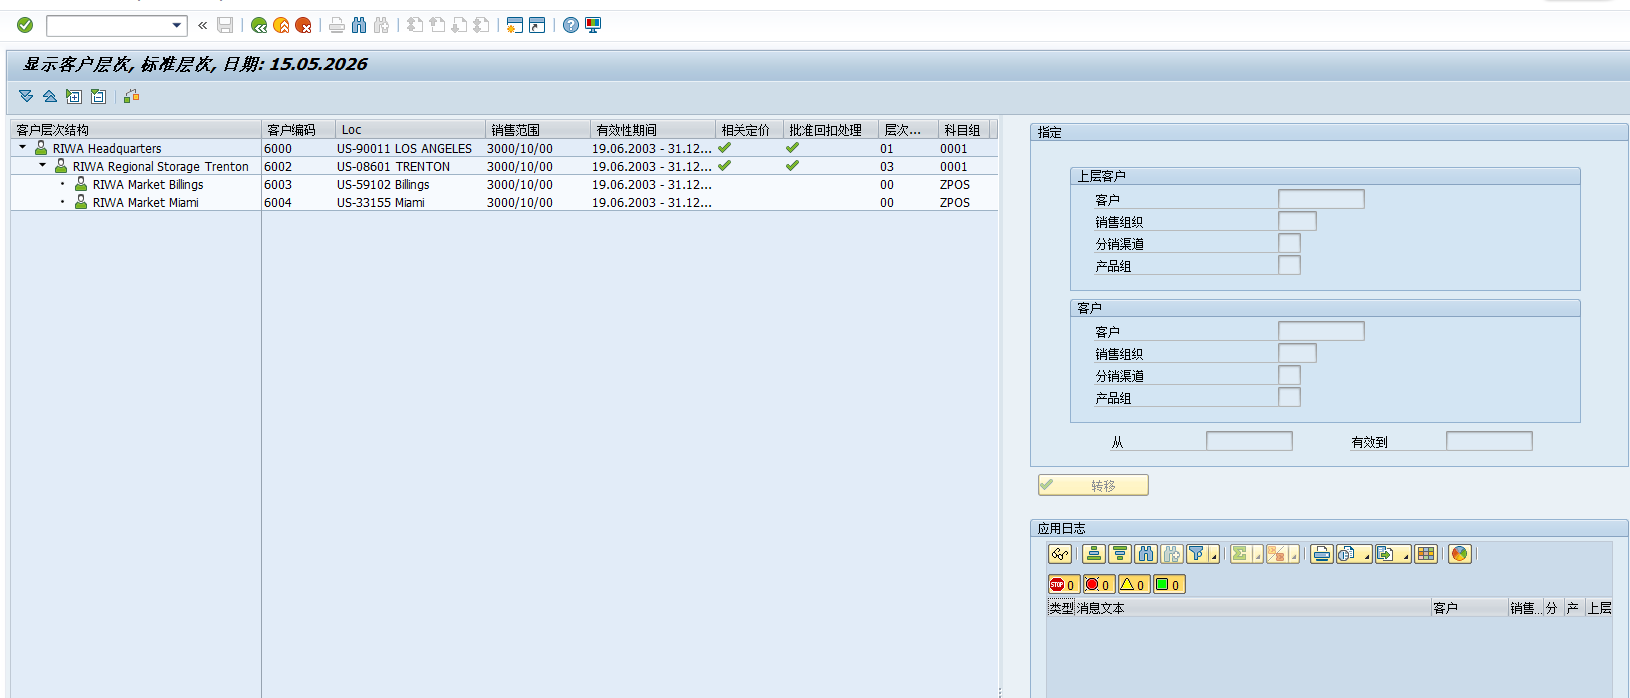Viewport: 1630px width, 698px height.
Task: Click the Choose layout grid icon
Action: click(x=1426, y=554)
